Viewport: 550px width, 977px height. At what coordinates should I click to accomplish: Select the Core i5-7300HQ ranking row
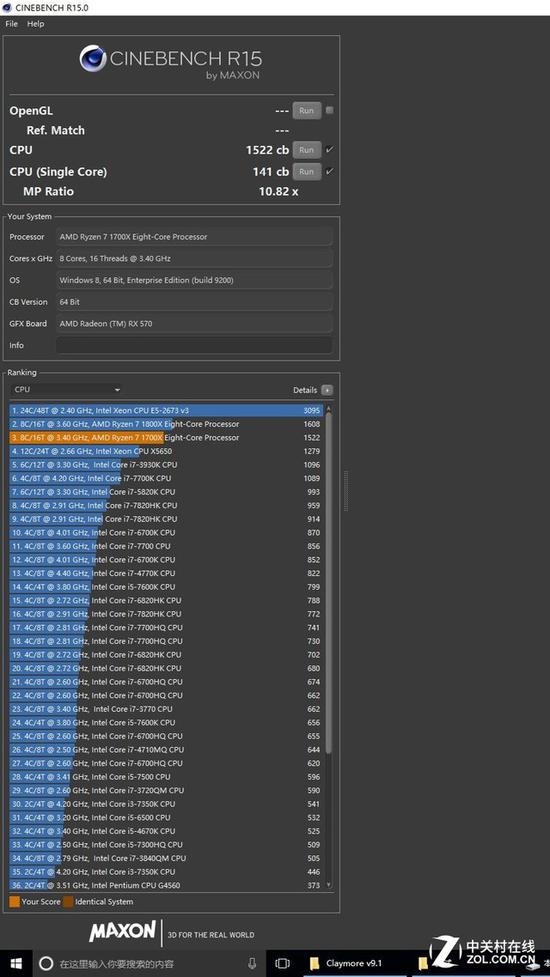[166, 845]
